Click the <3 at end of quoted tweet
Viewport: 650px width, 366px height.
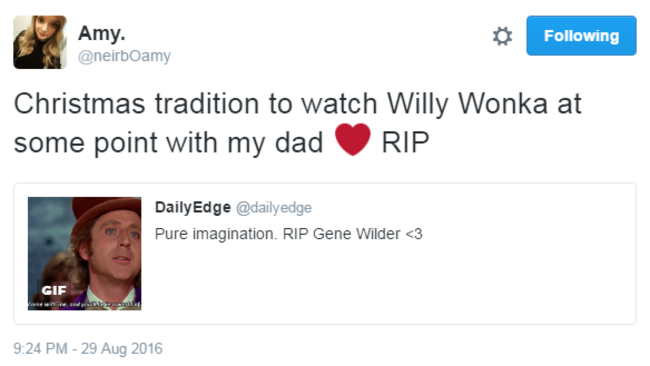(414, 234)
